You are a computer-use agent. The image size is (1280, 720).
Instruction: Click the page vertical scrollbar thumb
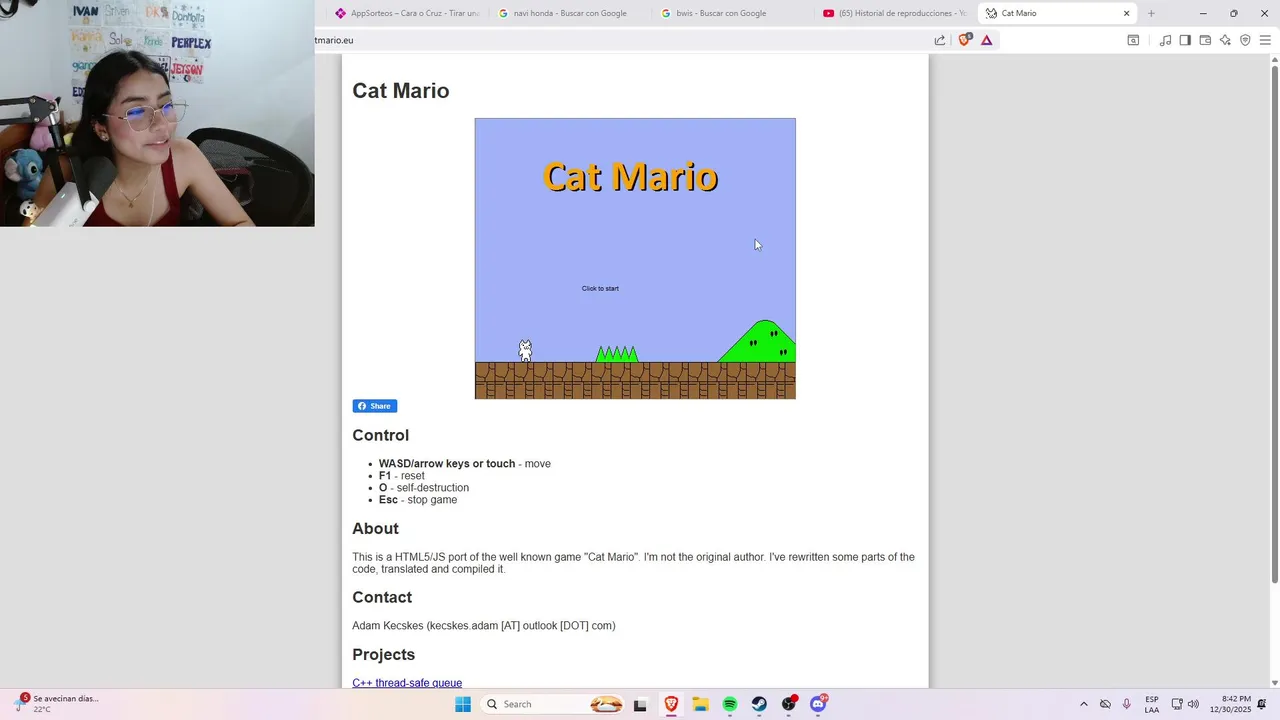(1274, 323)
